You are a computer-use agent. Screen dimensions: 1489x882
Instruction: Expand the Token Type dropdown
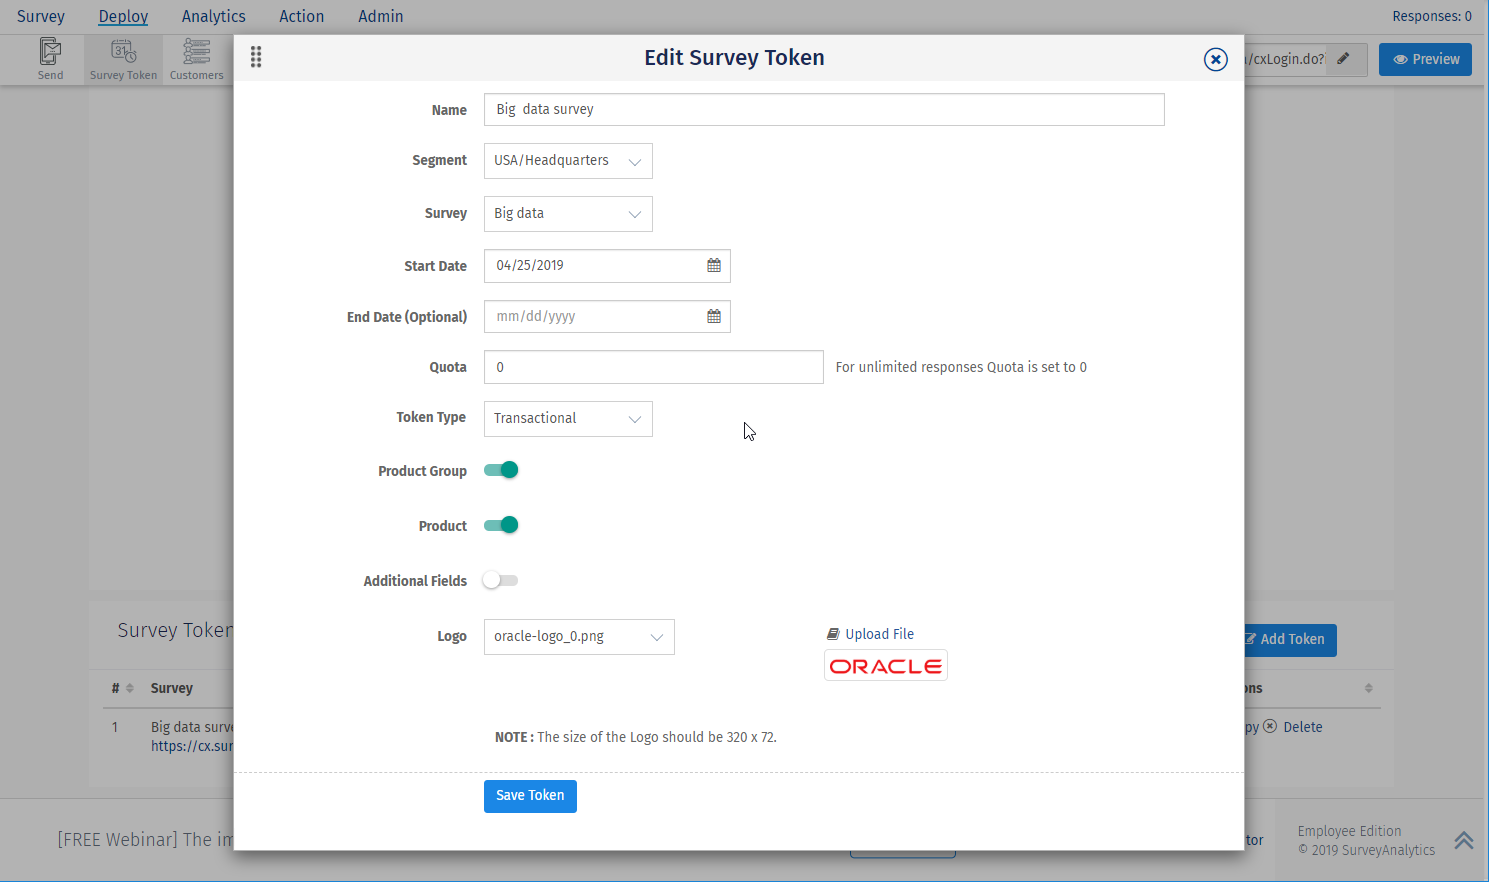[567, 418]
